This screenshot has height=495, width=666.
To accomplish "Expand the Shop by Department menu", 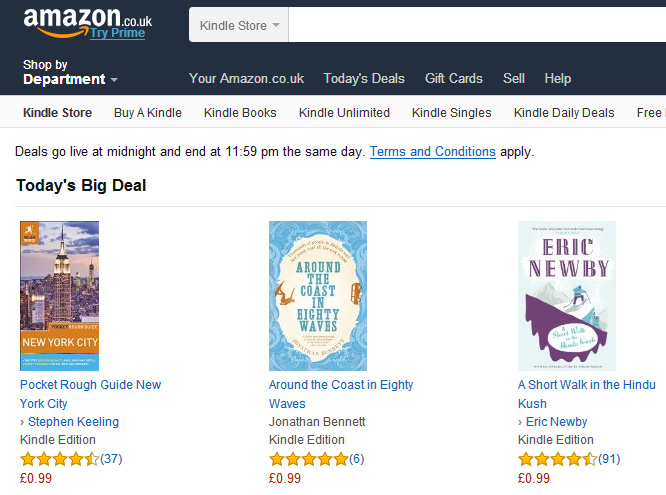I will pyautogui.click(x=70, y=73).
